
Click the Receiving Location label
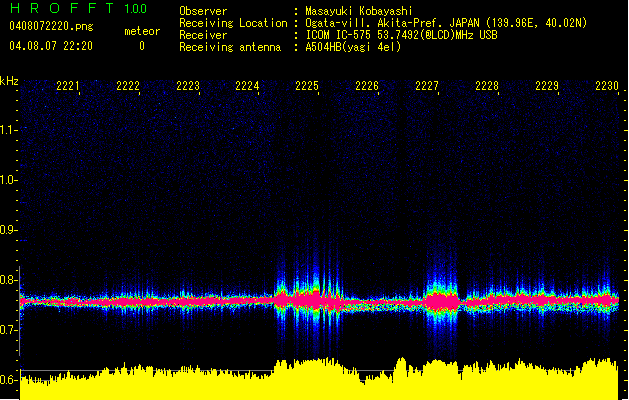[233, 23]
